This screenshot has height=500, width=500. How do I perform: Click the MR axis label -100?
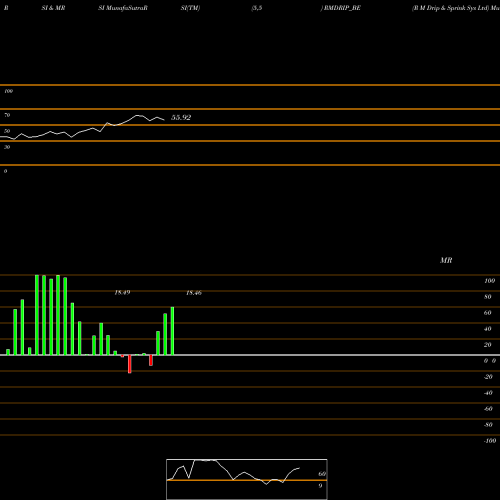pos(490,441)
